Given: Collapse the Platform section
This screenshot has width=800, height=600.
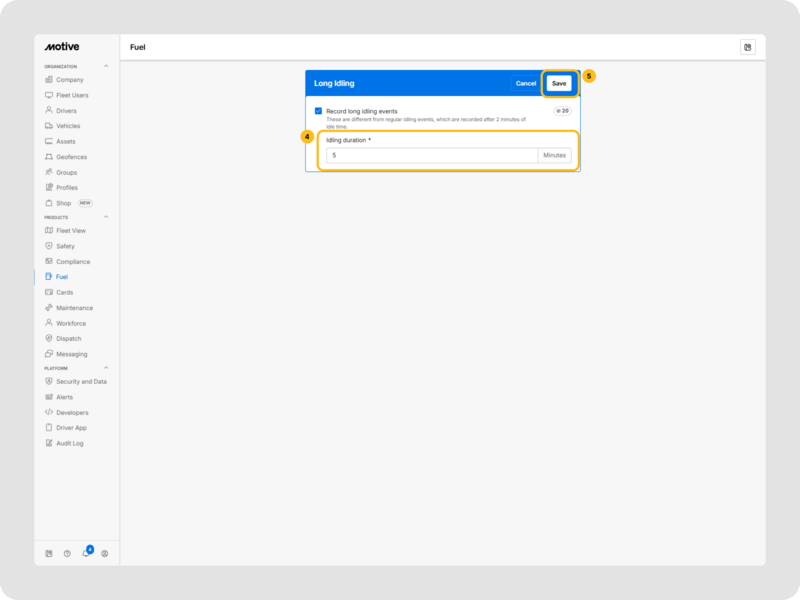Looking at the screenshot, I should pos(107,368).
